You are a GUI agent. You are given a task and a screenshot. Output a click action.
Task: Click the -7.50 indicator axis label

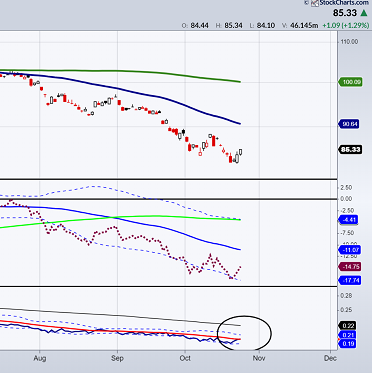(x=347, y=233)
